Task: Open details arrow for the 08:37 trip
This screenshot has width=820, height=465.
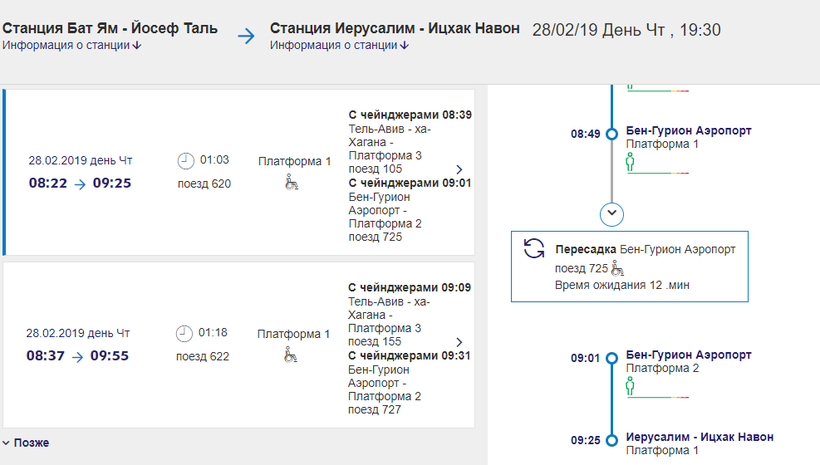Action: [458, 342]
